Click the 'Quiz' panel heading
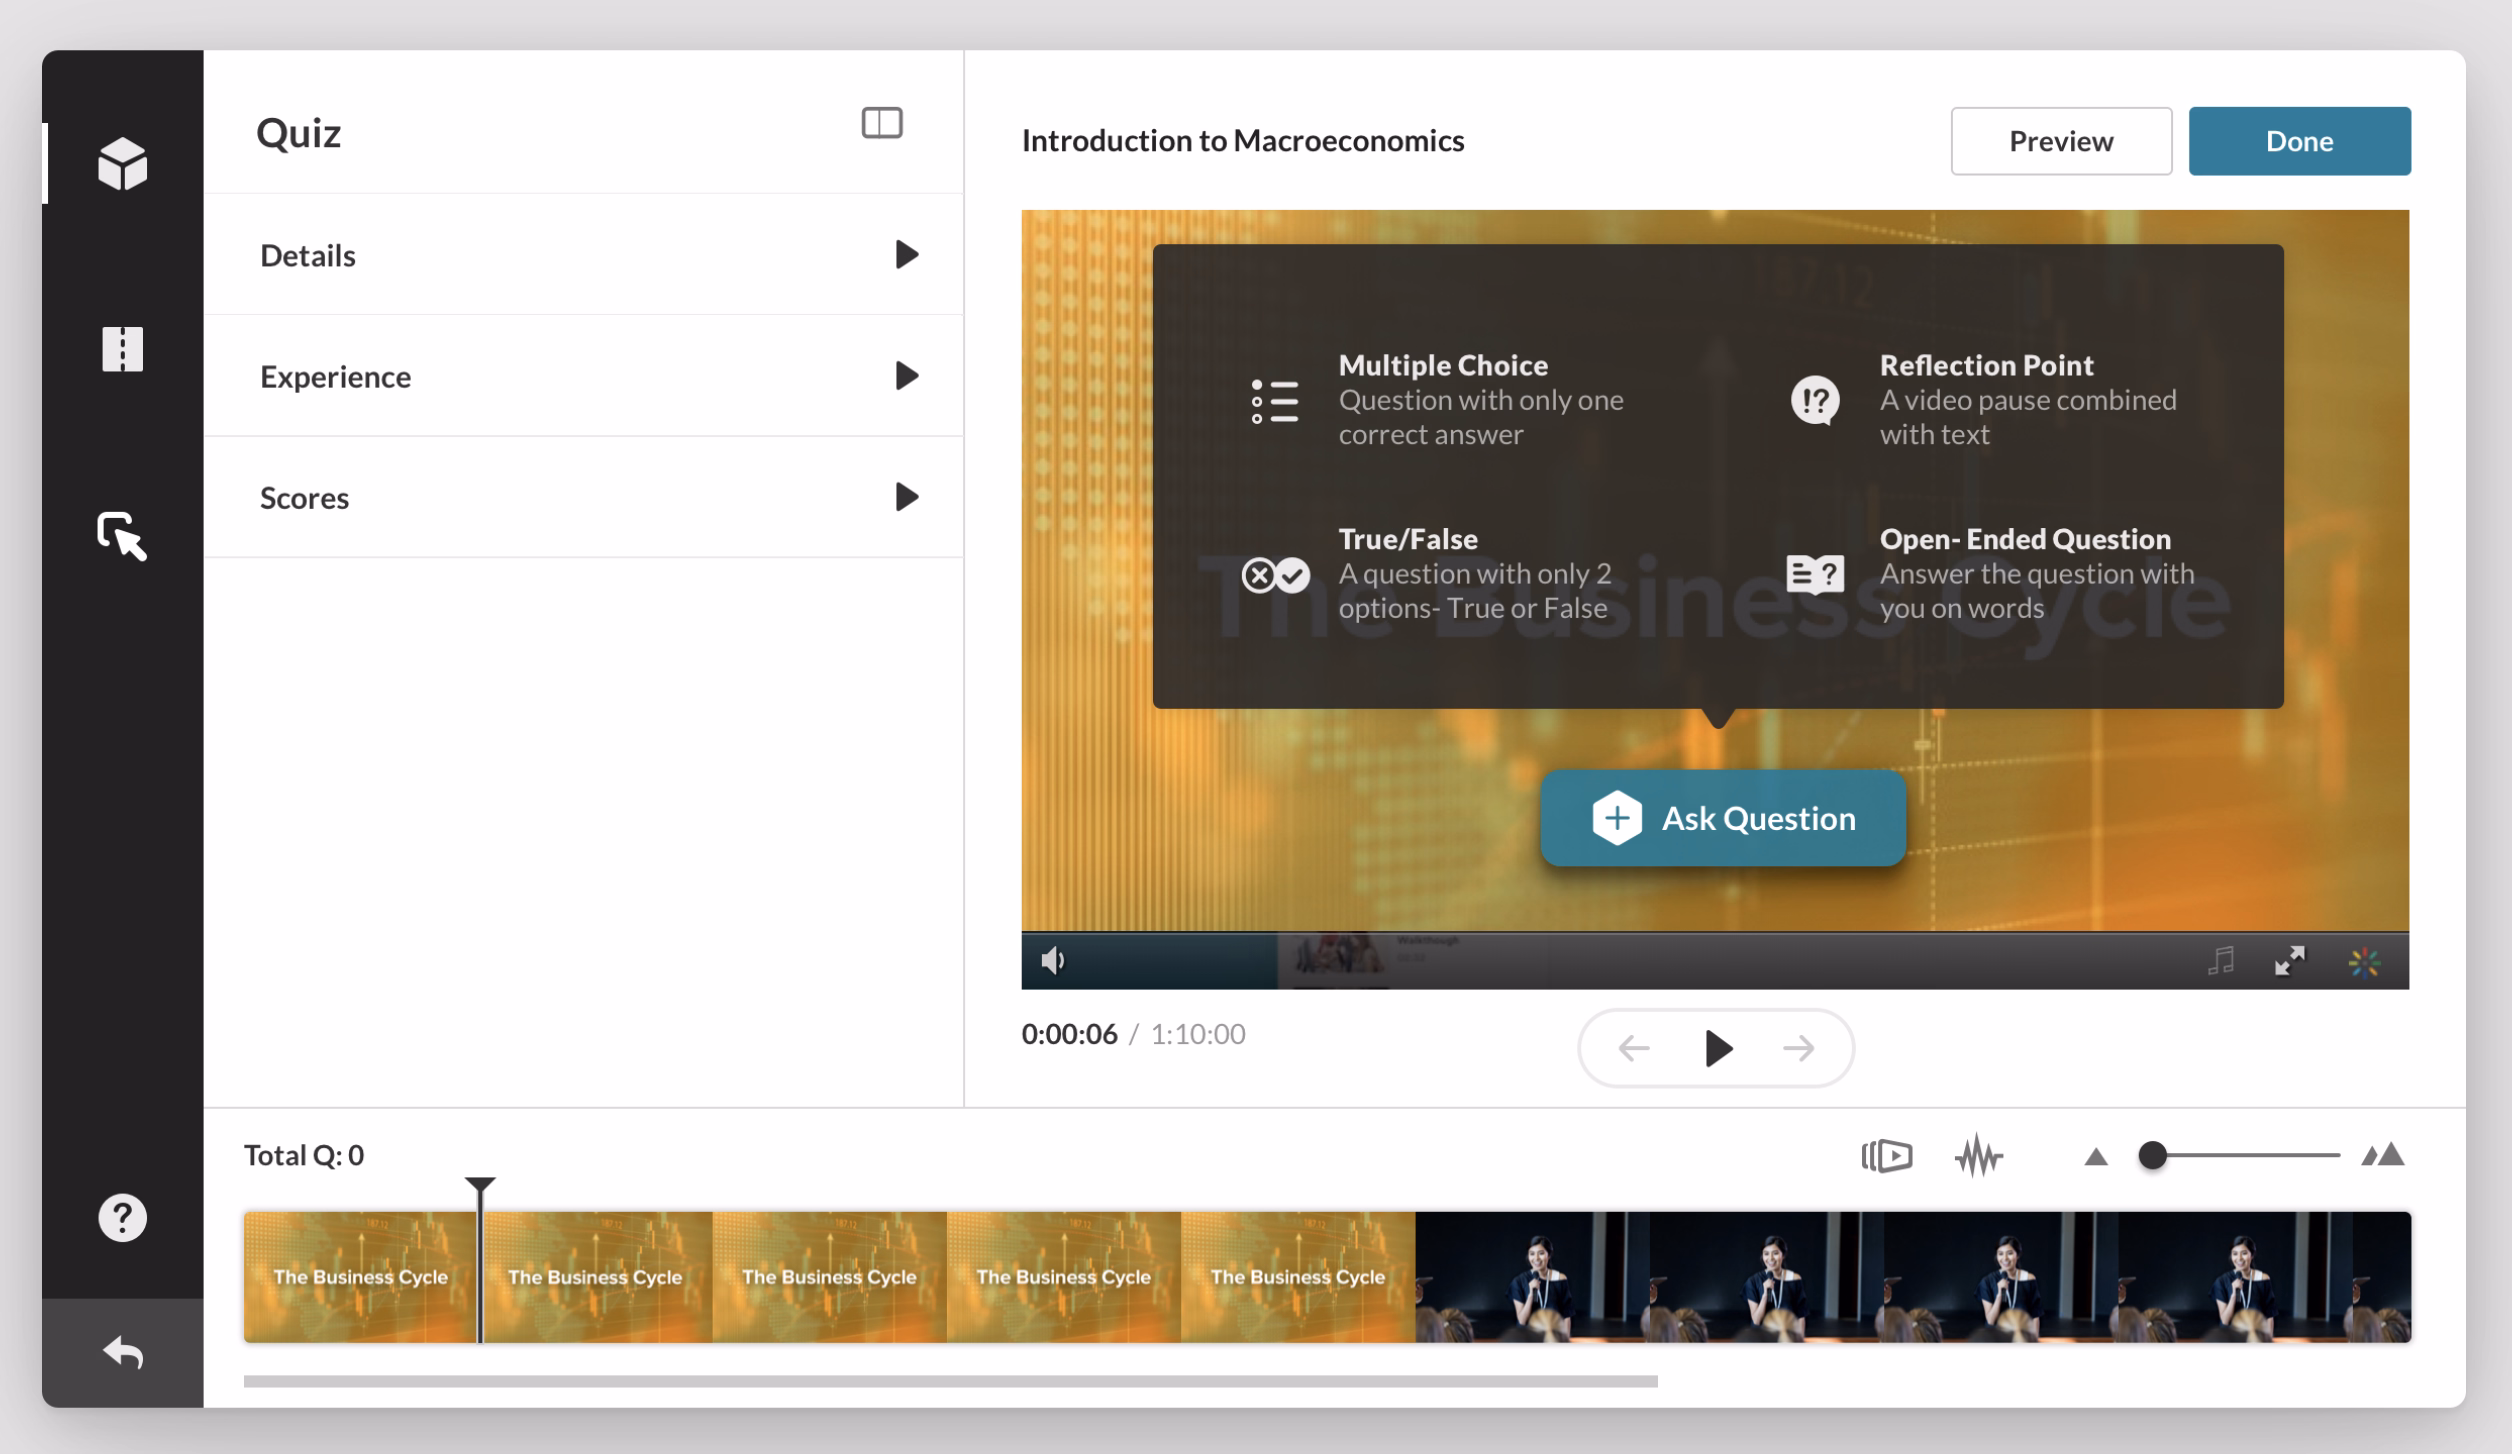The image size is (2512, 1454). (298, 133)
